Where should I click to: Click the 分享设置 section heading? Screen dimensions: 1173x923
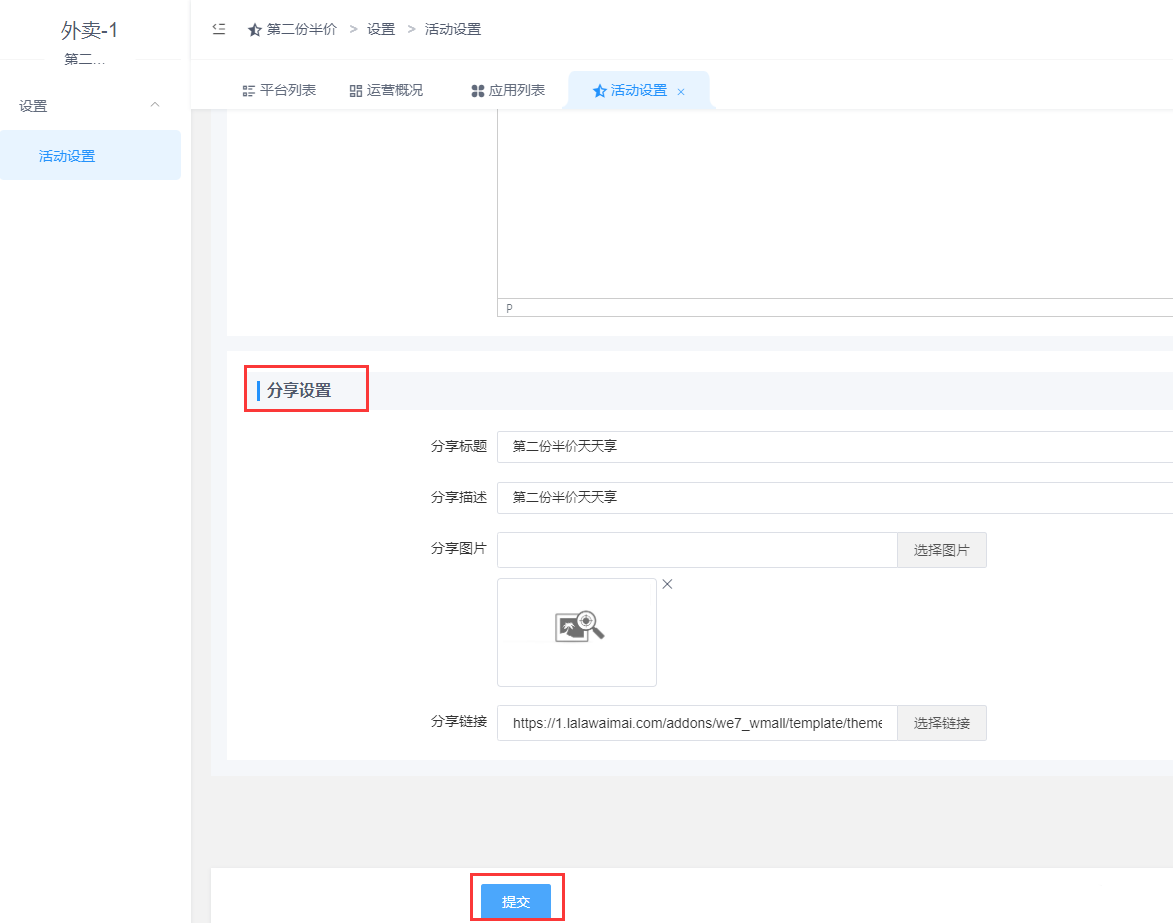(x=298, y=390)
